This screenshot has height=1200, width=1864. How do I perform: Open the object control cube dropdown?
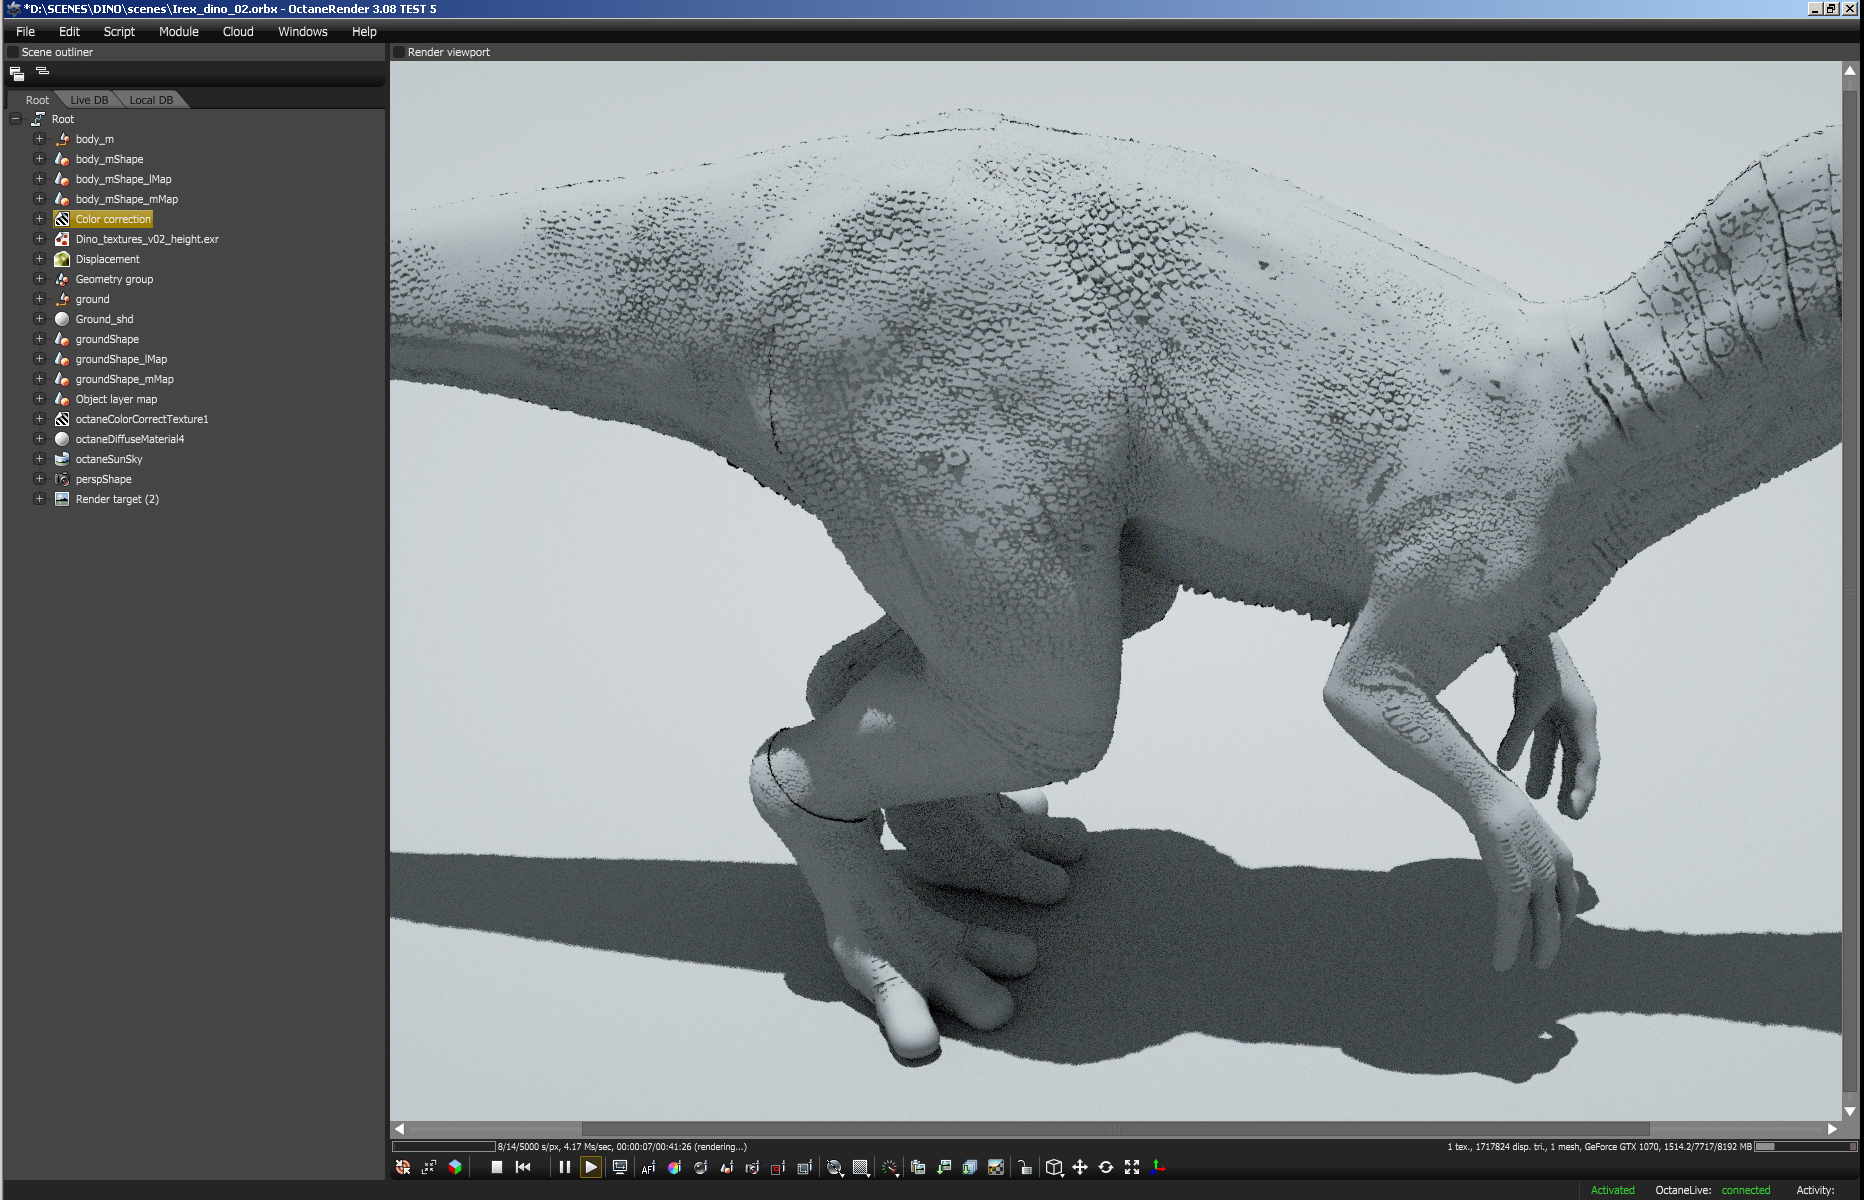click(x=1054, y=1167)
